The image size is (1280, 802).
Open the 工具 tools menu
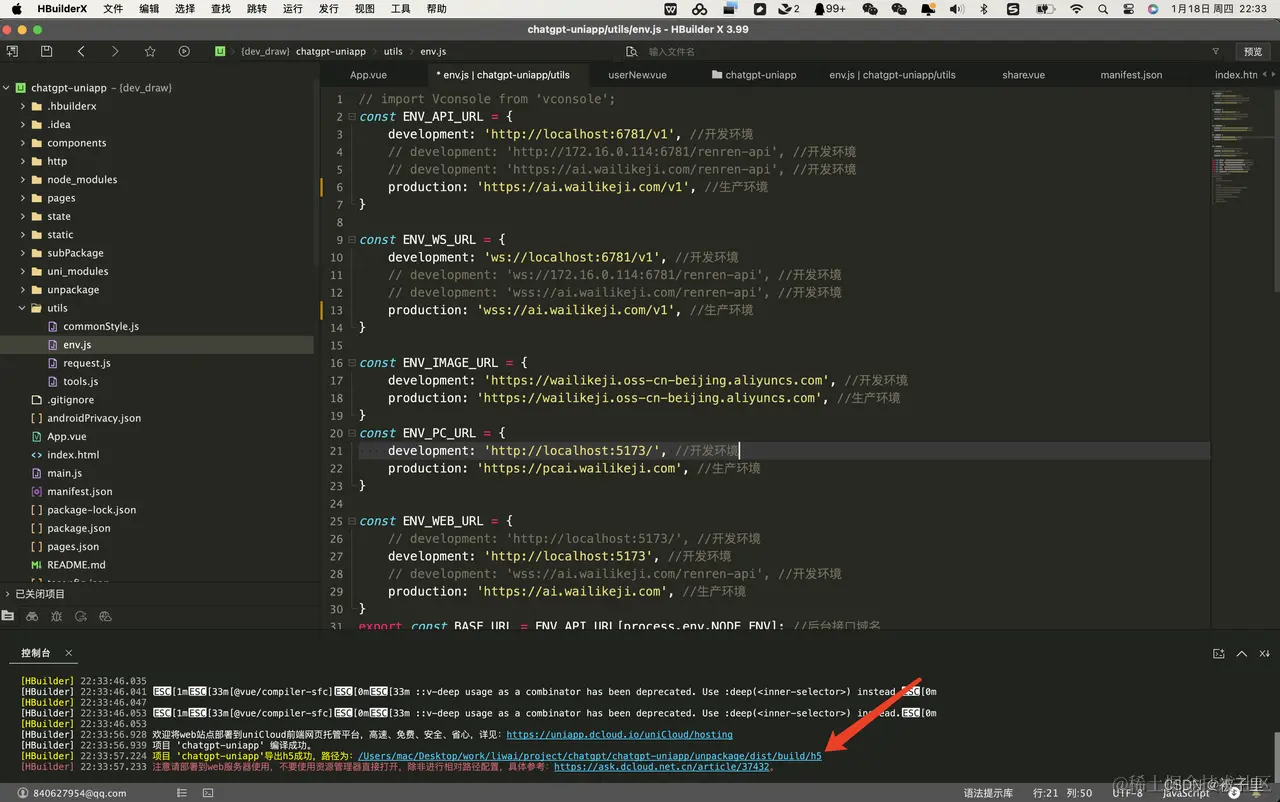[400, 9]
